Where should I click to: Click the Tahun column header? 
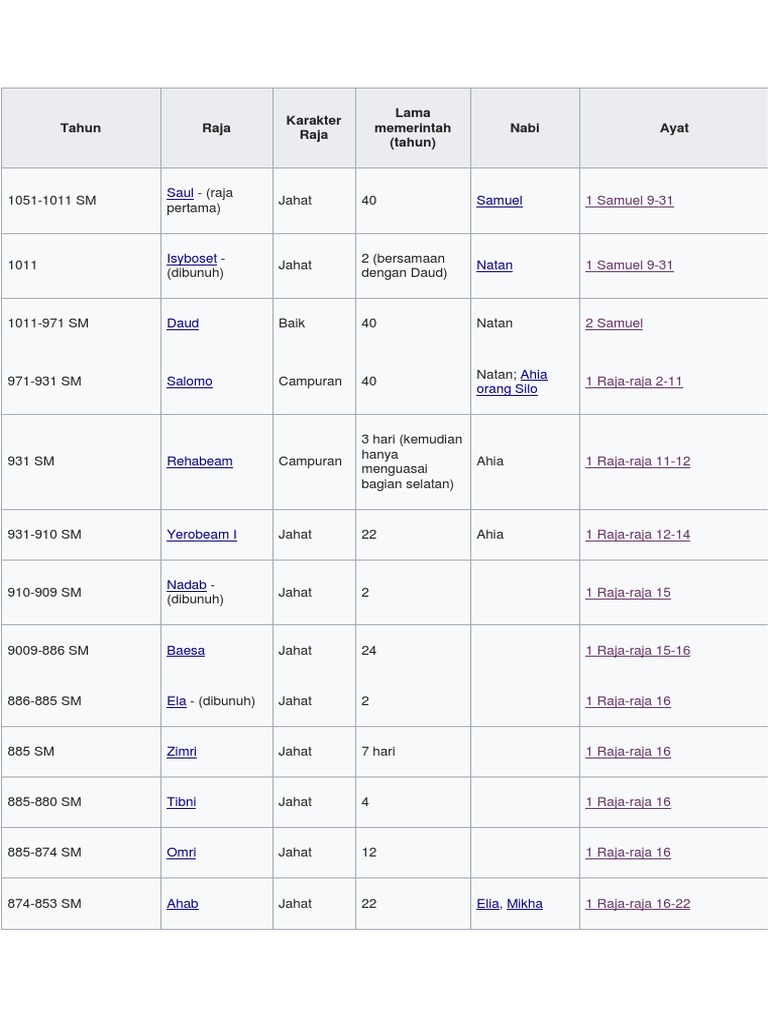point(81,128)
